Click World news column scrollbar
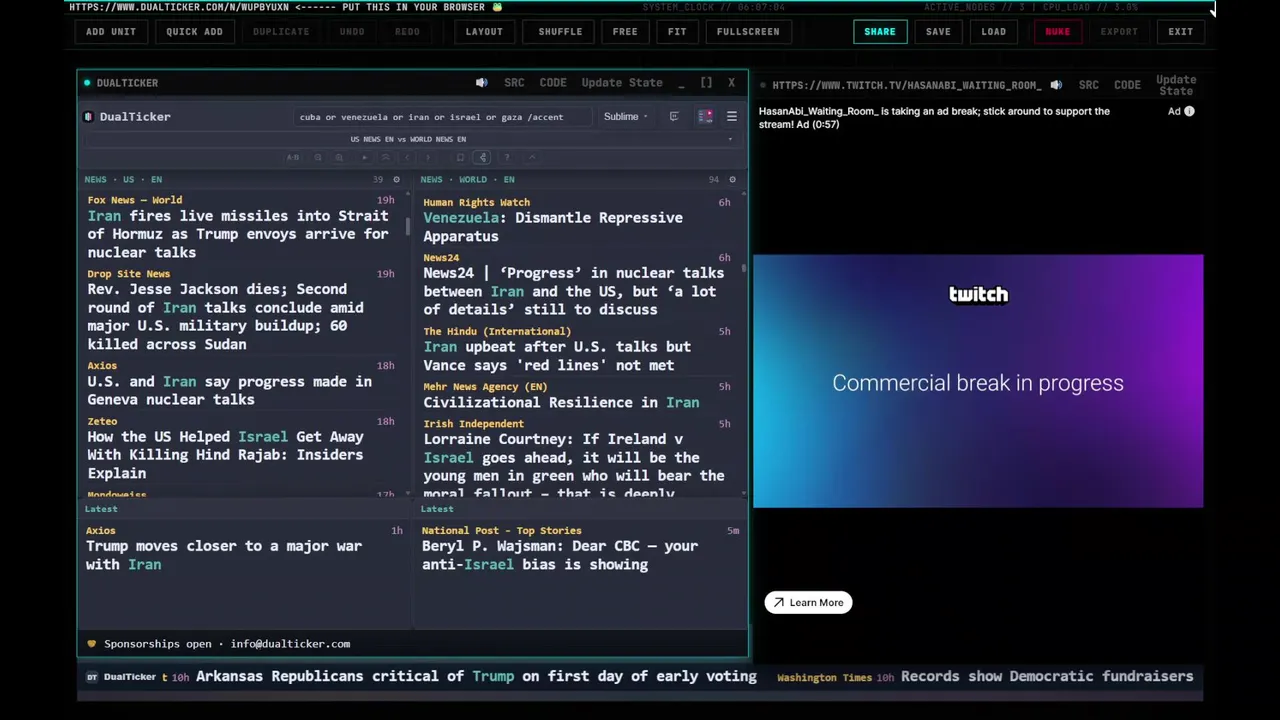 point(744,268)
